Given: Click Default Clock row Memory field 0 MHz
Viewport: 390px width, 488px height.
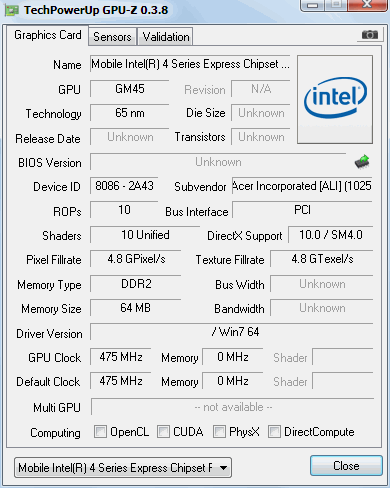Looking at the screenshot, I should click(x=233, y=381).
